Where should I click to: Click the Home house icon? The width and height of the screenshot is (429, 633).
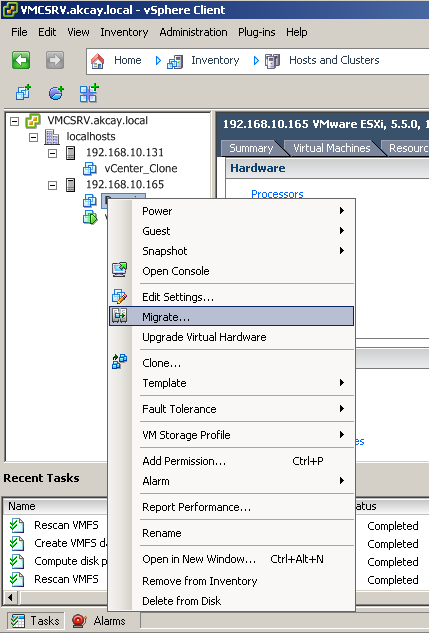(x=97, y=61)
